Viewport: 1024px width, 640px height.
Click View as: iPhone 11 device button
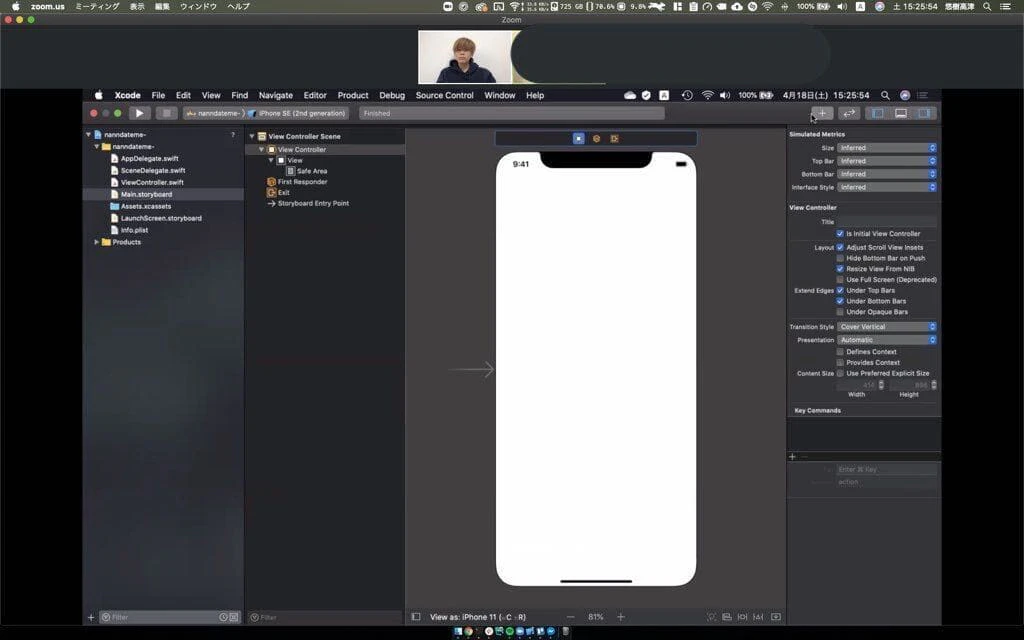tap(477, 617)
